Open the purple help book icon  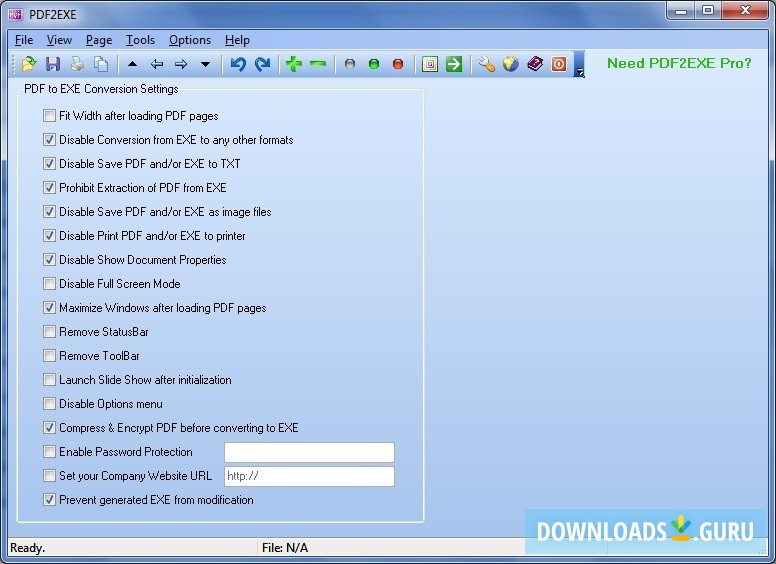535,64
